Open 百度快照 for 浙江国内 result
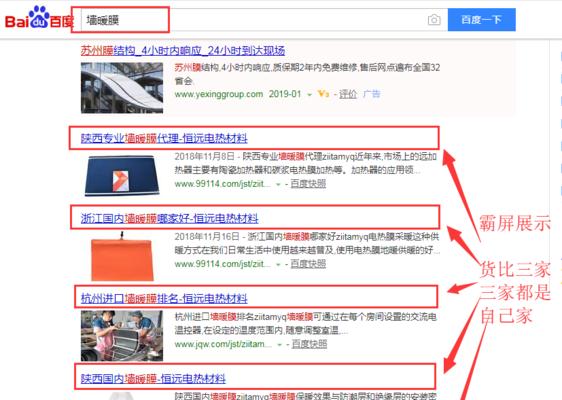The width and height of the screenshot is (562, 400). [308, 264]
